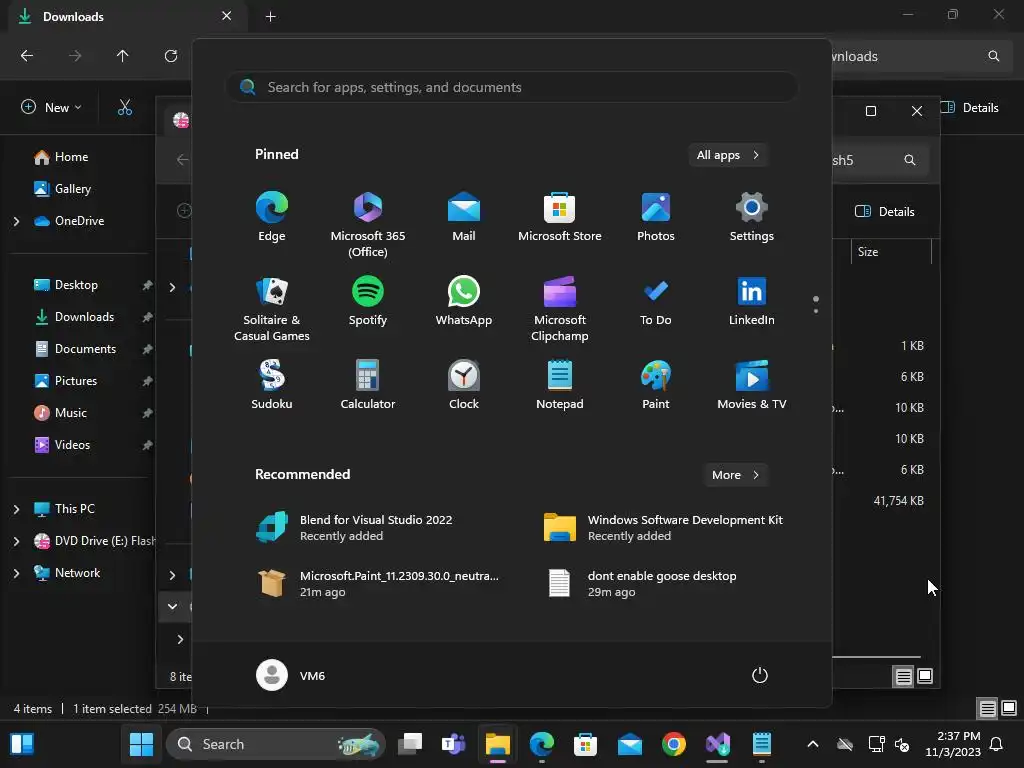Open the Mail pinned app
The image size is (1024, 768).
tap(464, 217)
